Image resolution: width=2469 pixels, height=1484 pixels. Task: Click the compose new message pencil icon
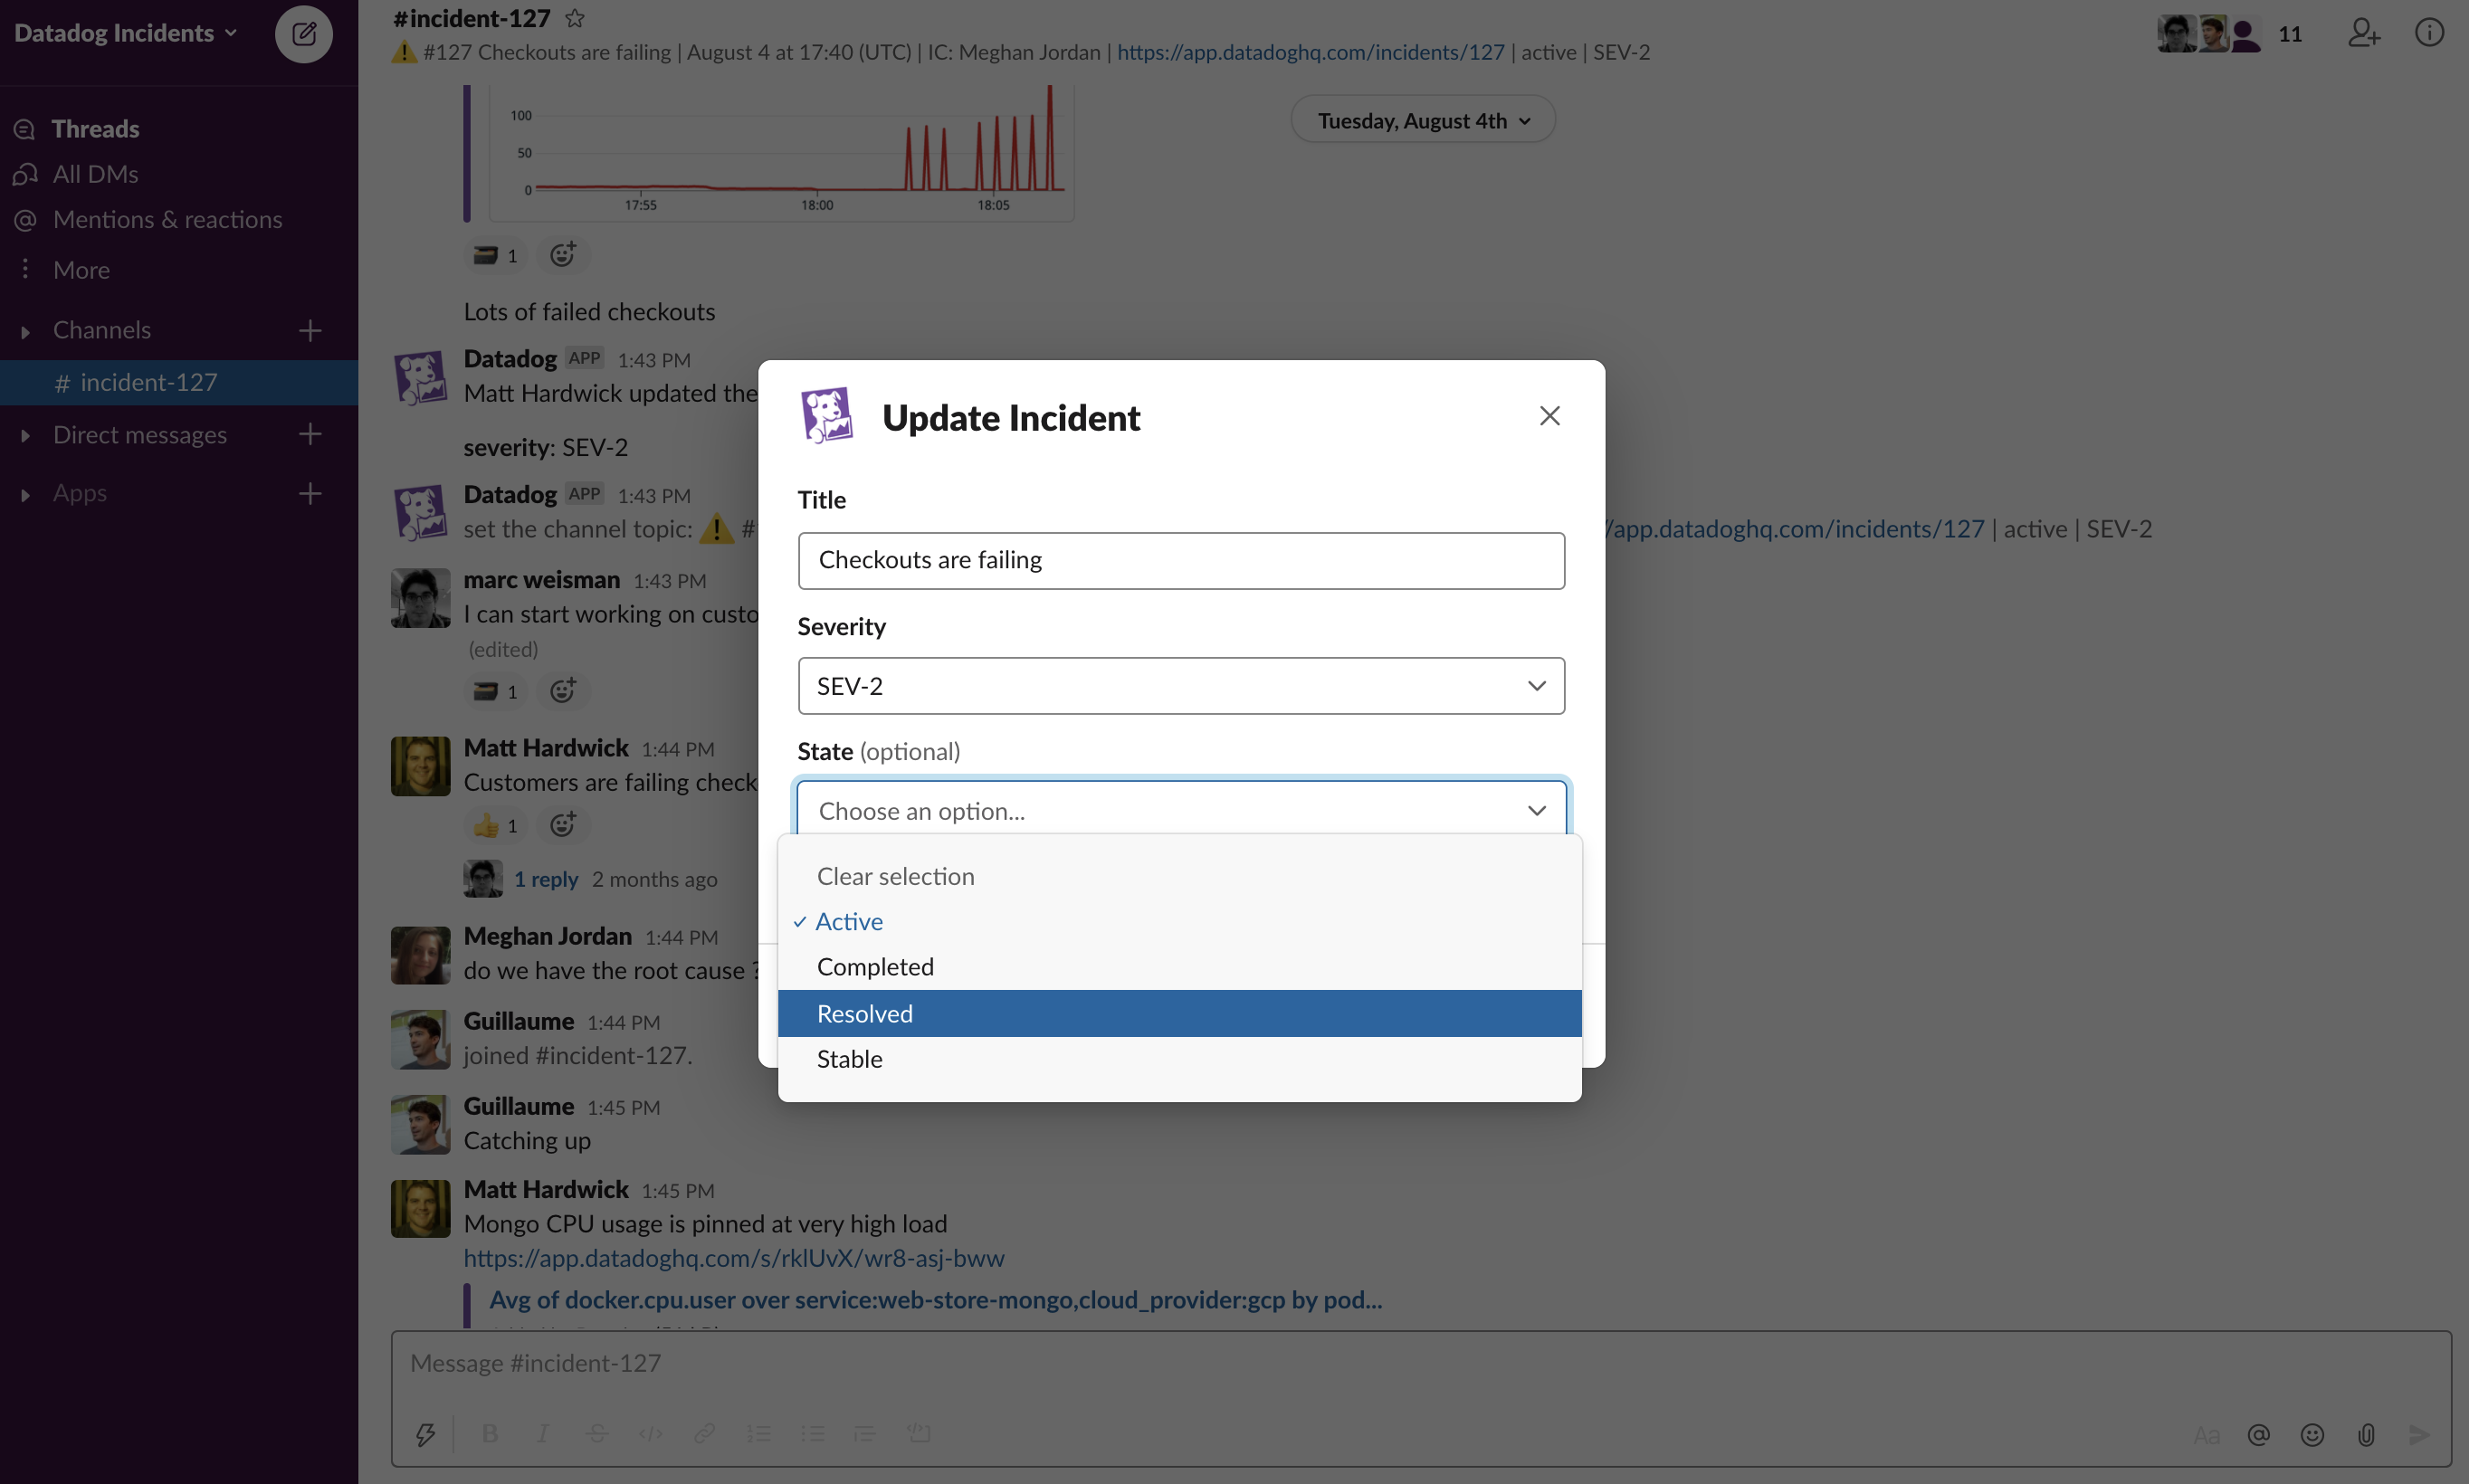point(303,33)
